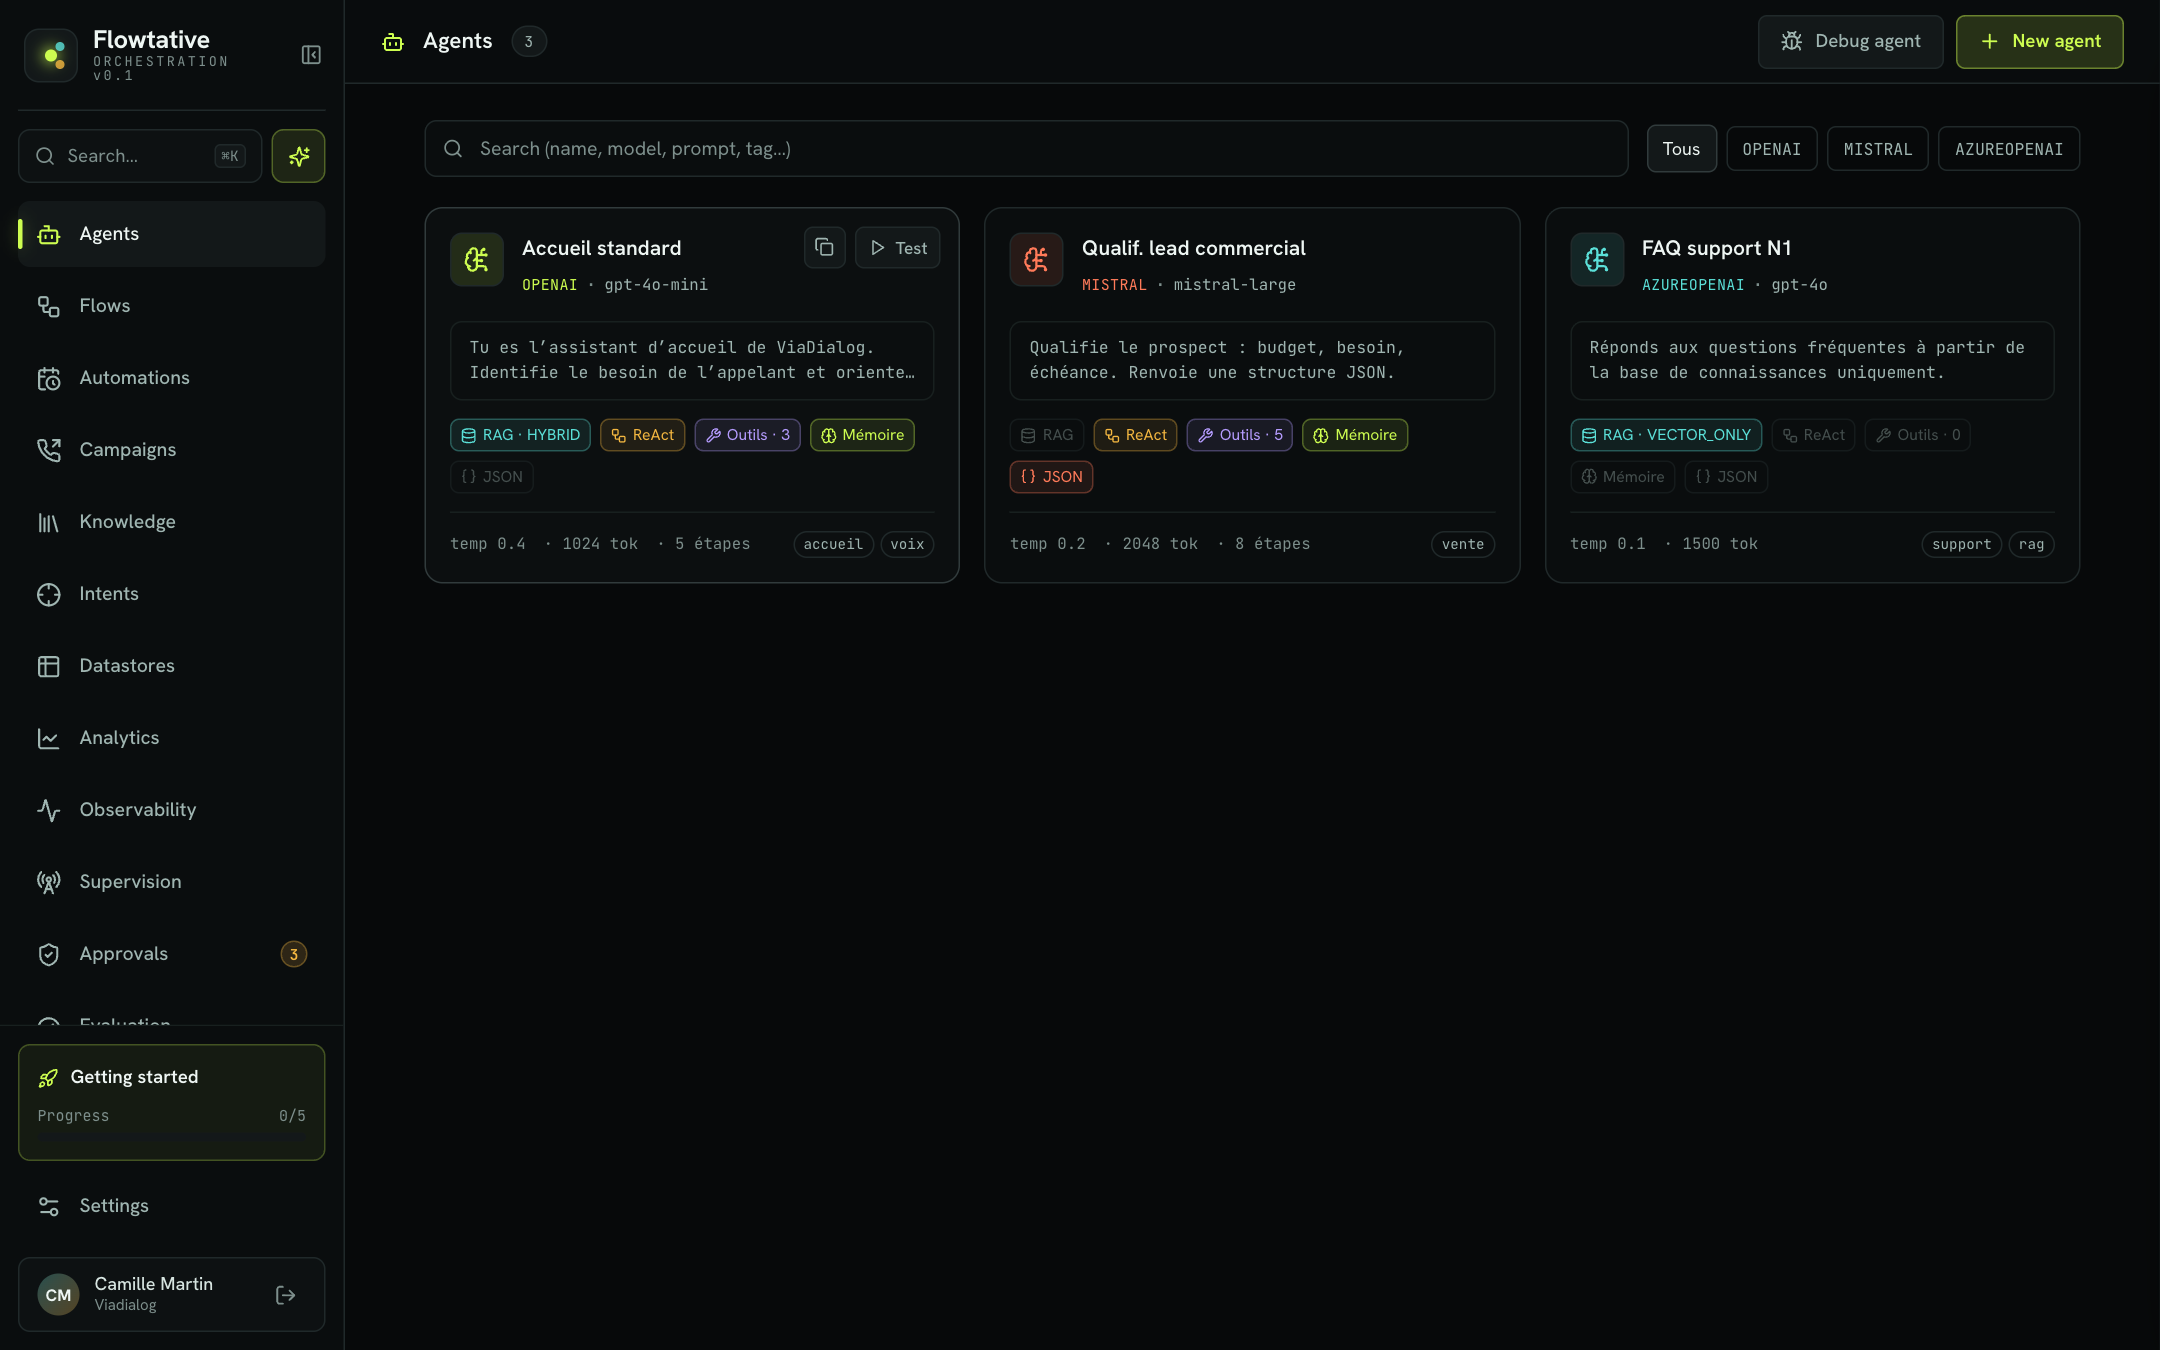
Task: Open the Knowledge library
Action: [x=171, y=522]
